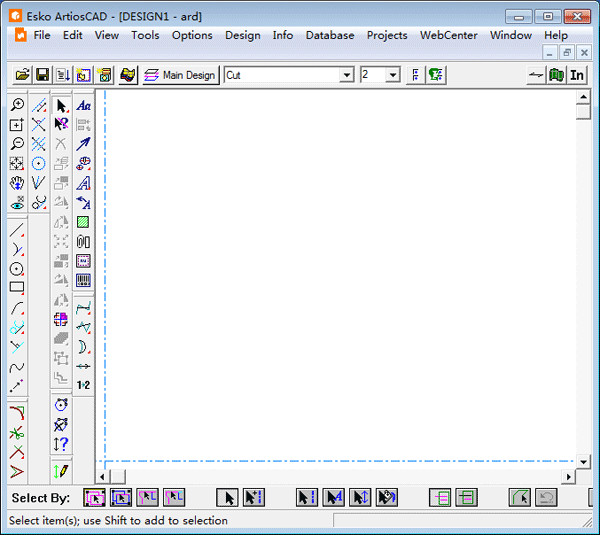
Task: Click the Open file folder icon
Action: [x=22, y=75]
